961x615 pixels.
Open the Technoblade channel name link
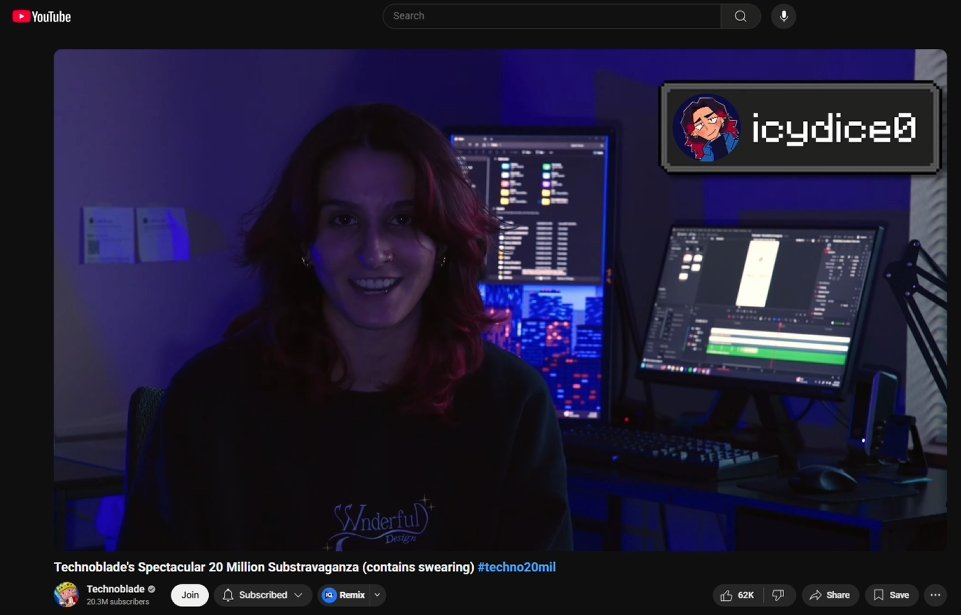coord(115,589)
